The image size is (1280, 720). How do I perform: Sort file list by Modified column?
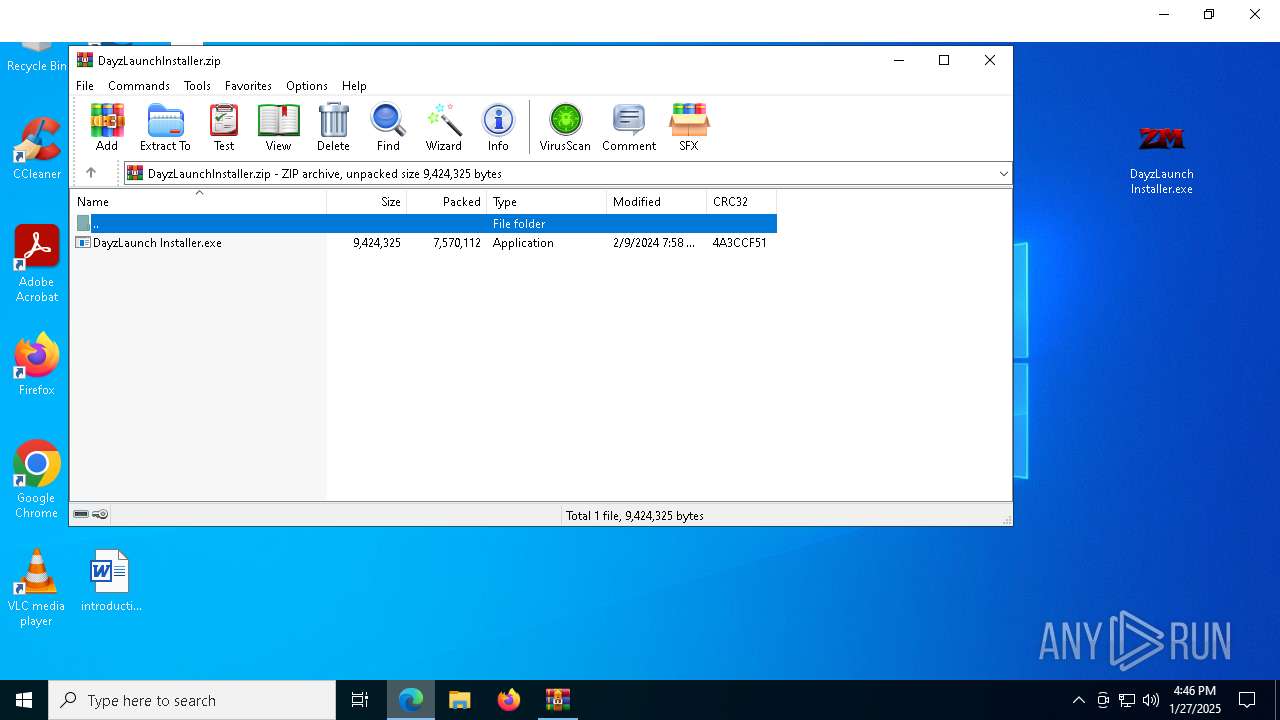pyautogui.click(x=657, y=202)
